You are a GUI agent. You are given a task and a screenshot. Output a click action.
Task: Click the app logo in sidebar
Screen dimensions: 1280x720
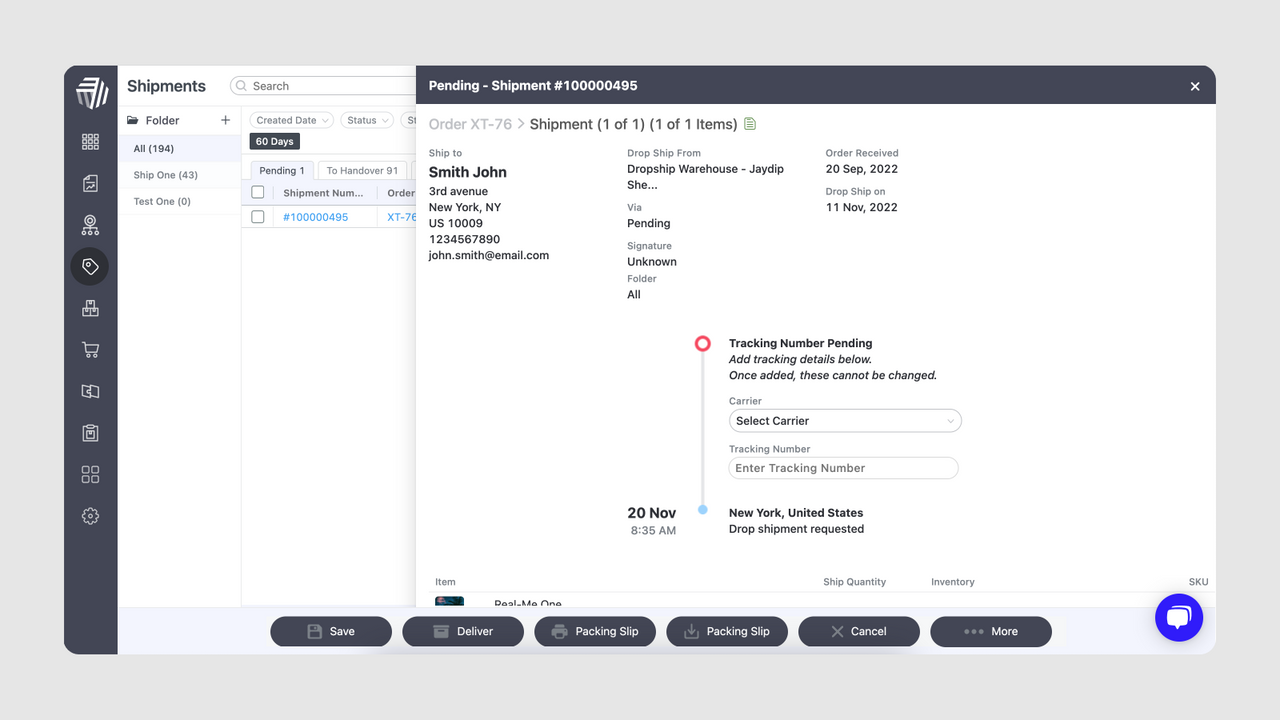pyautogui.click(x=91, y=92)
